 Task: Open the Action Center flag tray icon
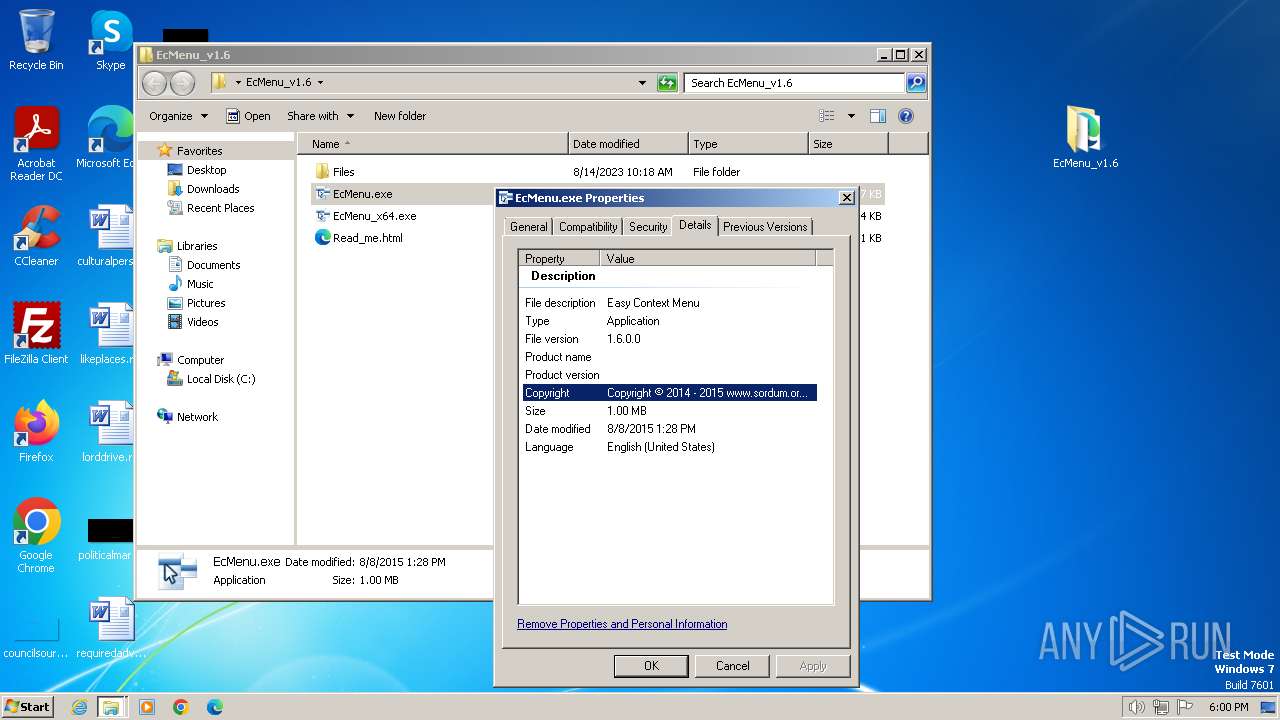[x=1185, y=707]
